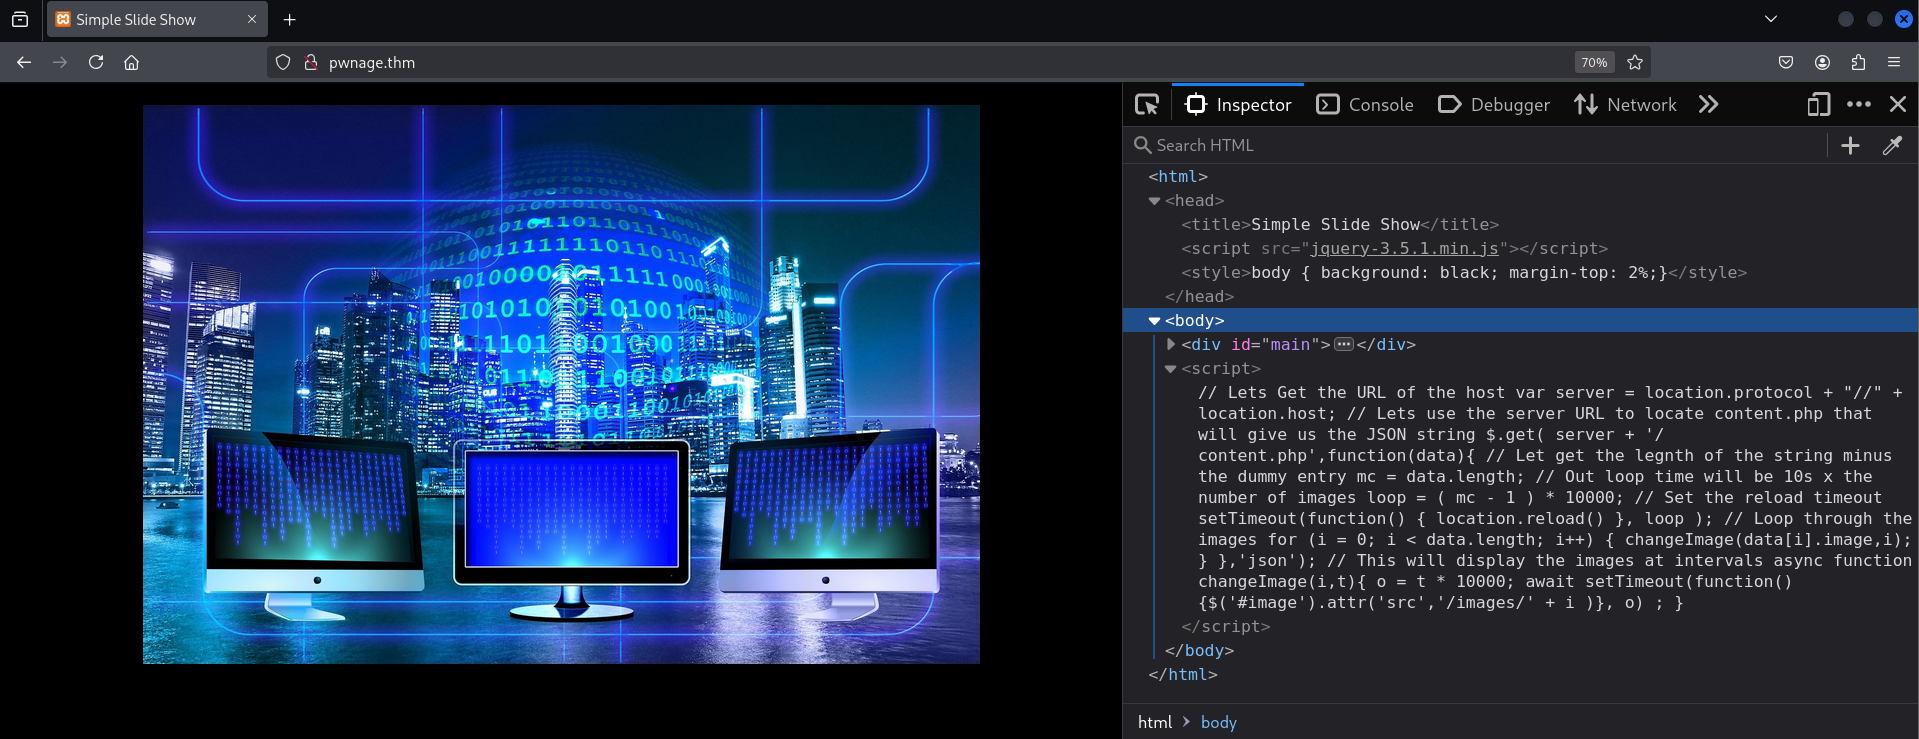Image resolution: width=1919 pixels, height=739 pixels.
Task: Open DevTools customize three-dot menu
Action: pyautogui.click(x=1859, y=105)
